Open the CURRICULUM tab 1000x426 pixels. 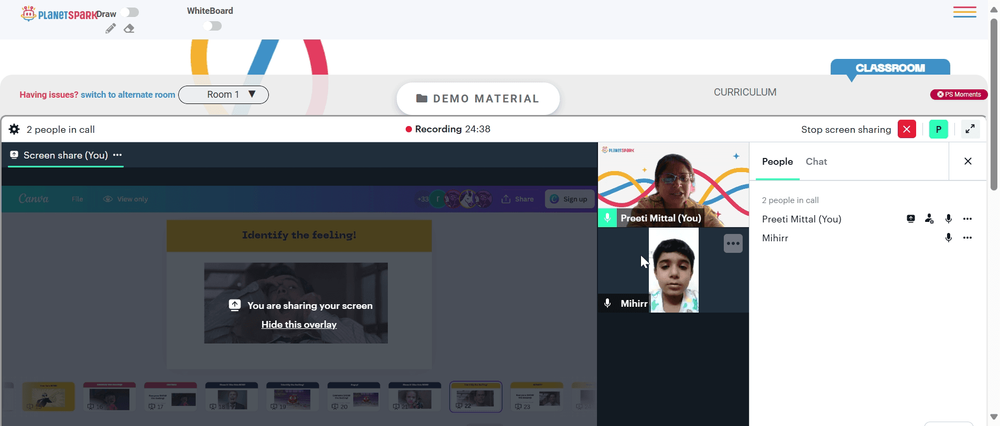click(745, 92)
